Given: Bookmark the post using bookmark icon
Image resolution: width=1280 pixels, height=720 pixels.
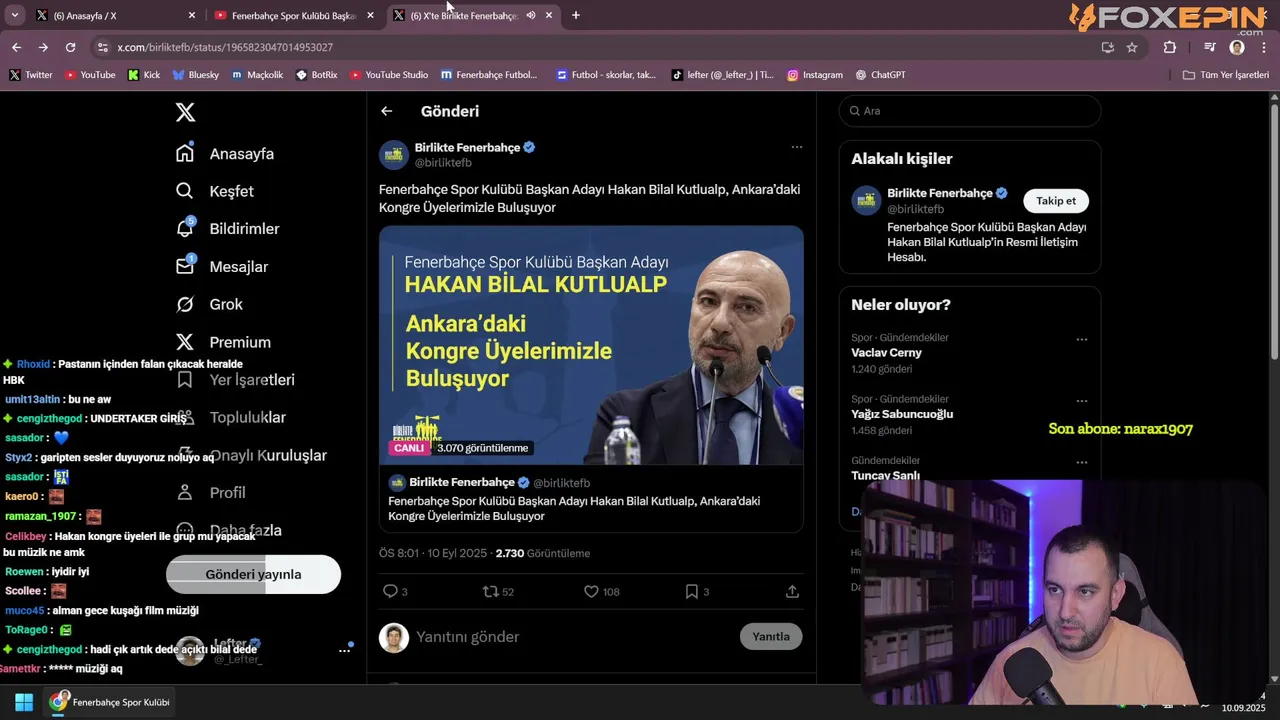Looking at the screenshot, I should (691, 591).
